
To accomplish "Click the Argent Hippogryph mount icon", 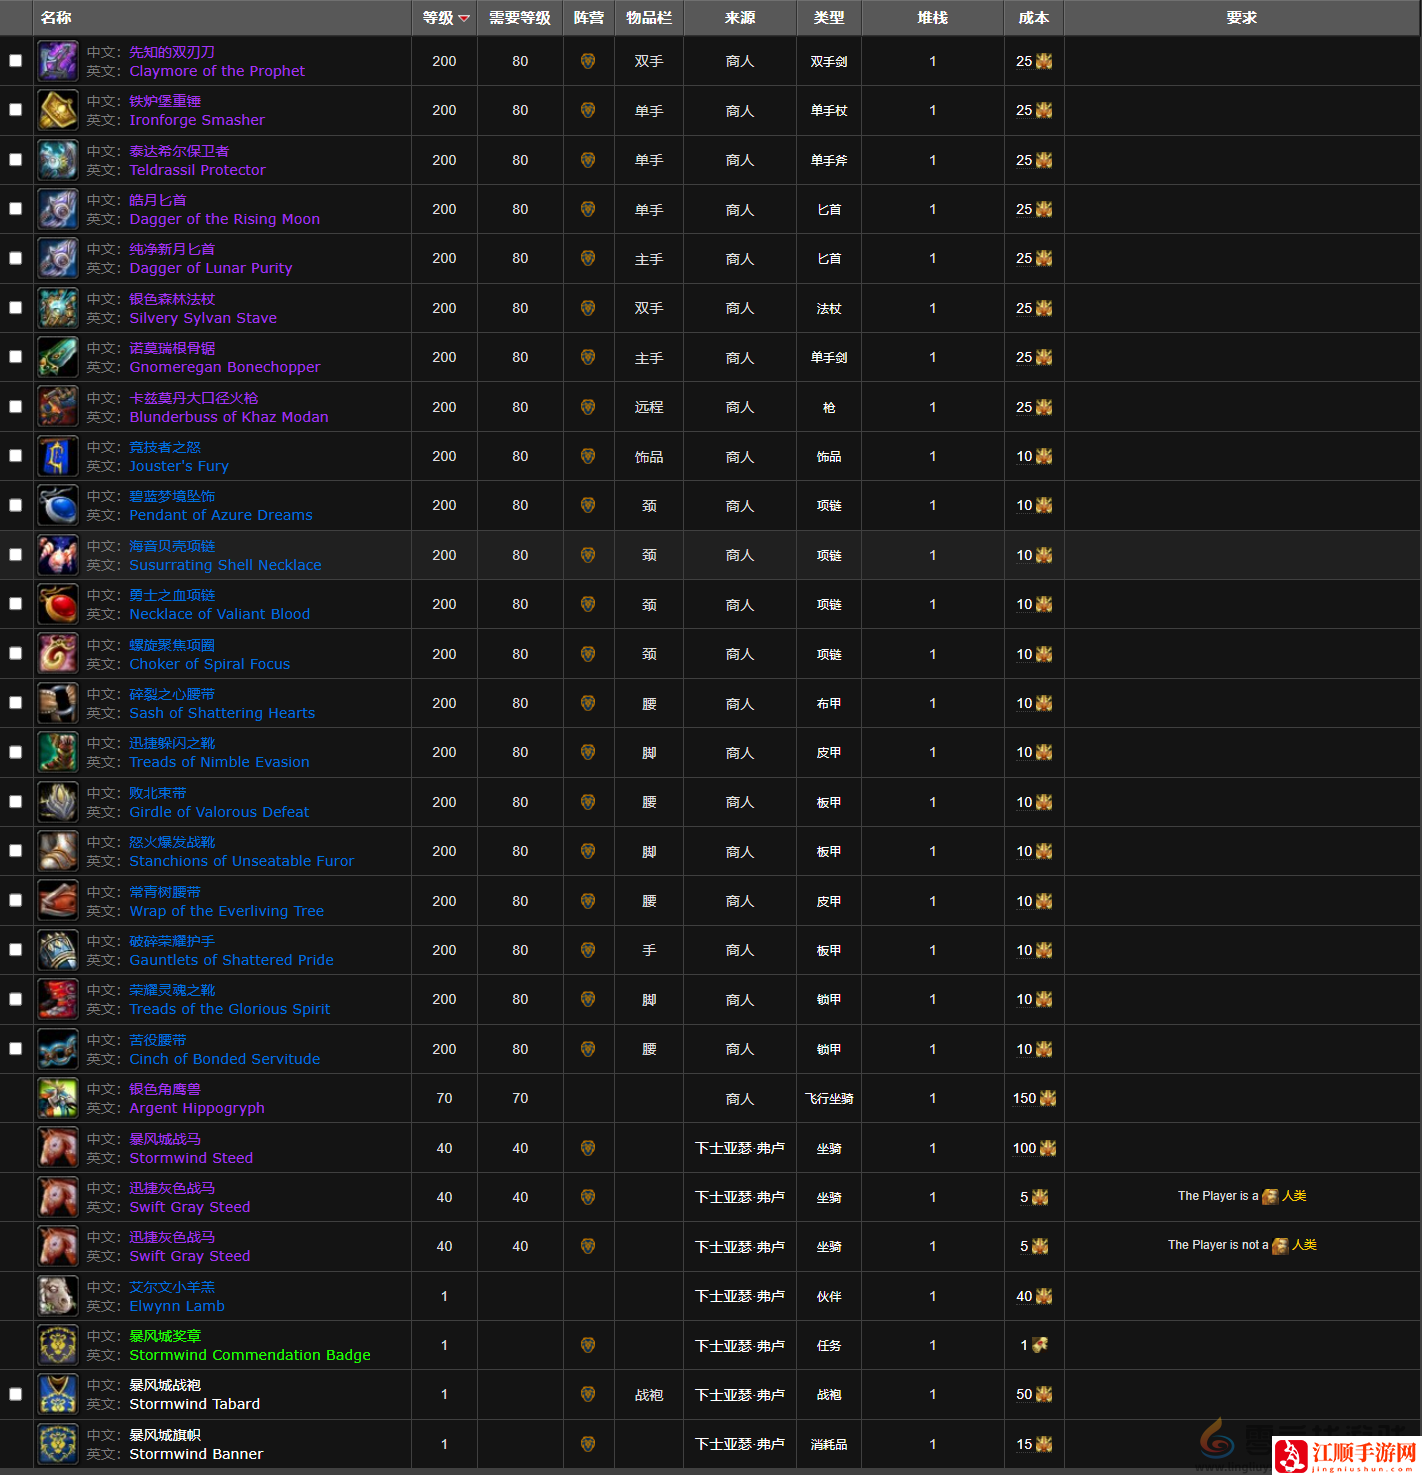I will coord(58,1098).
